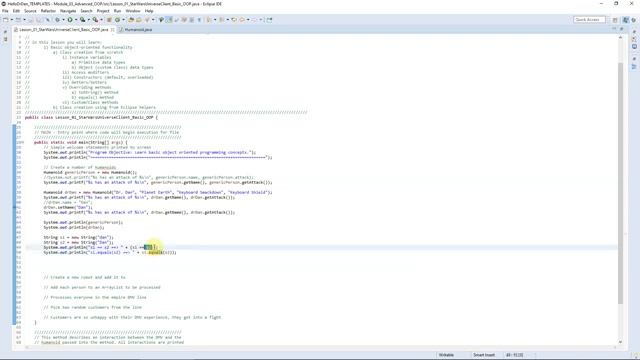Open the New dropdown arrow
Image resolution: width=640 pixels, height=360 pixels.
11,20
